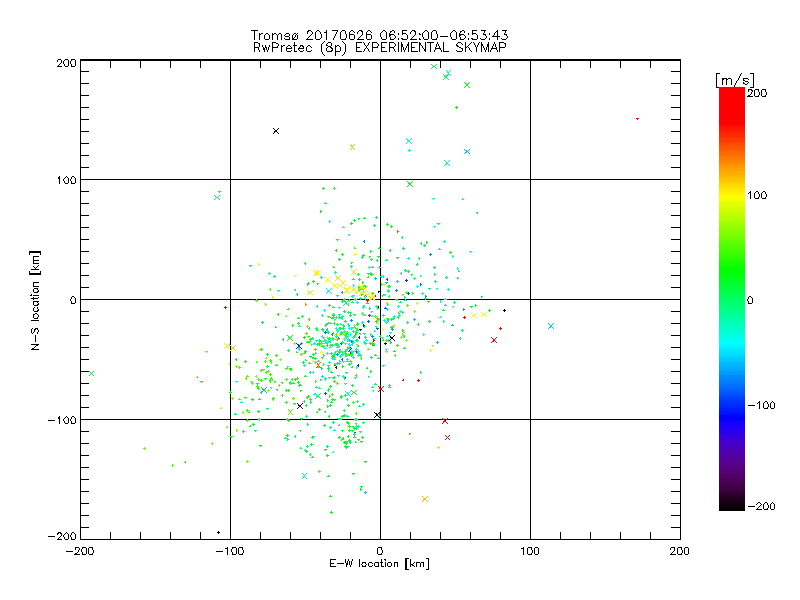800x600 pixels.
Task: Click the E-W axis tick label "-200"
Action: 81,551
